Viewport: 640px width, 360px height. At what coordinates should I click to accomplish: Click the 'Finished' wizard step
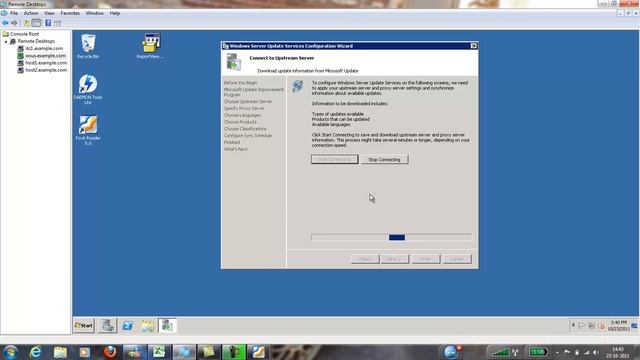tap(232, 142)
